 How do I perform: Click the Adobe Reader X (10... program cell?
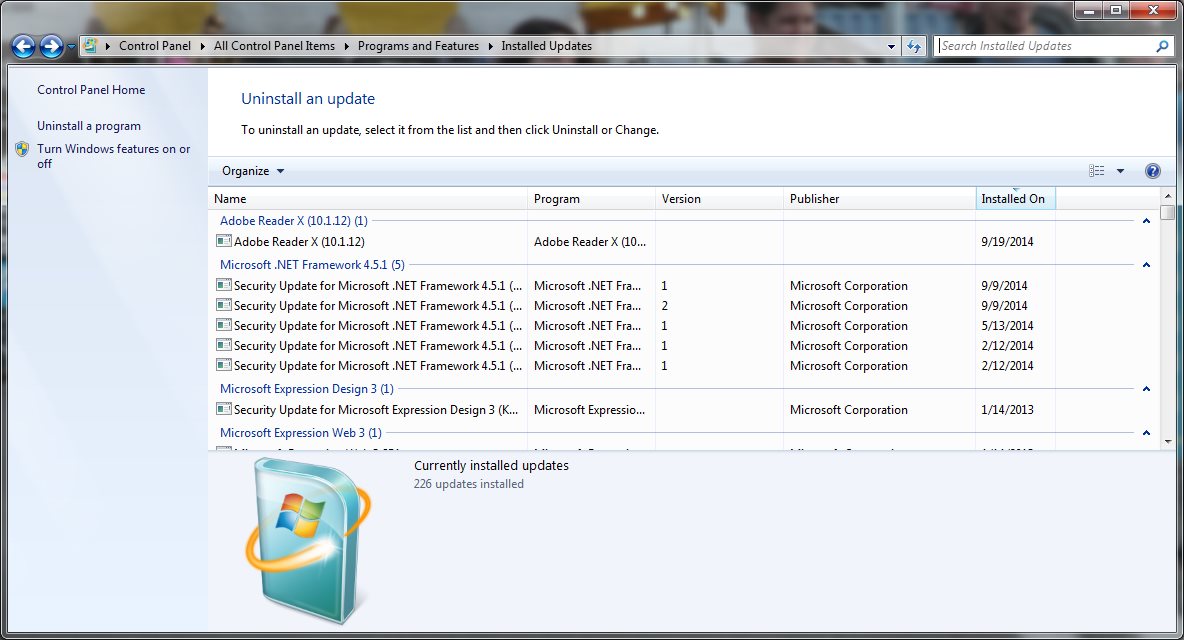pyautogui.click(x=590, y=242)
